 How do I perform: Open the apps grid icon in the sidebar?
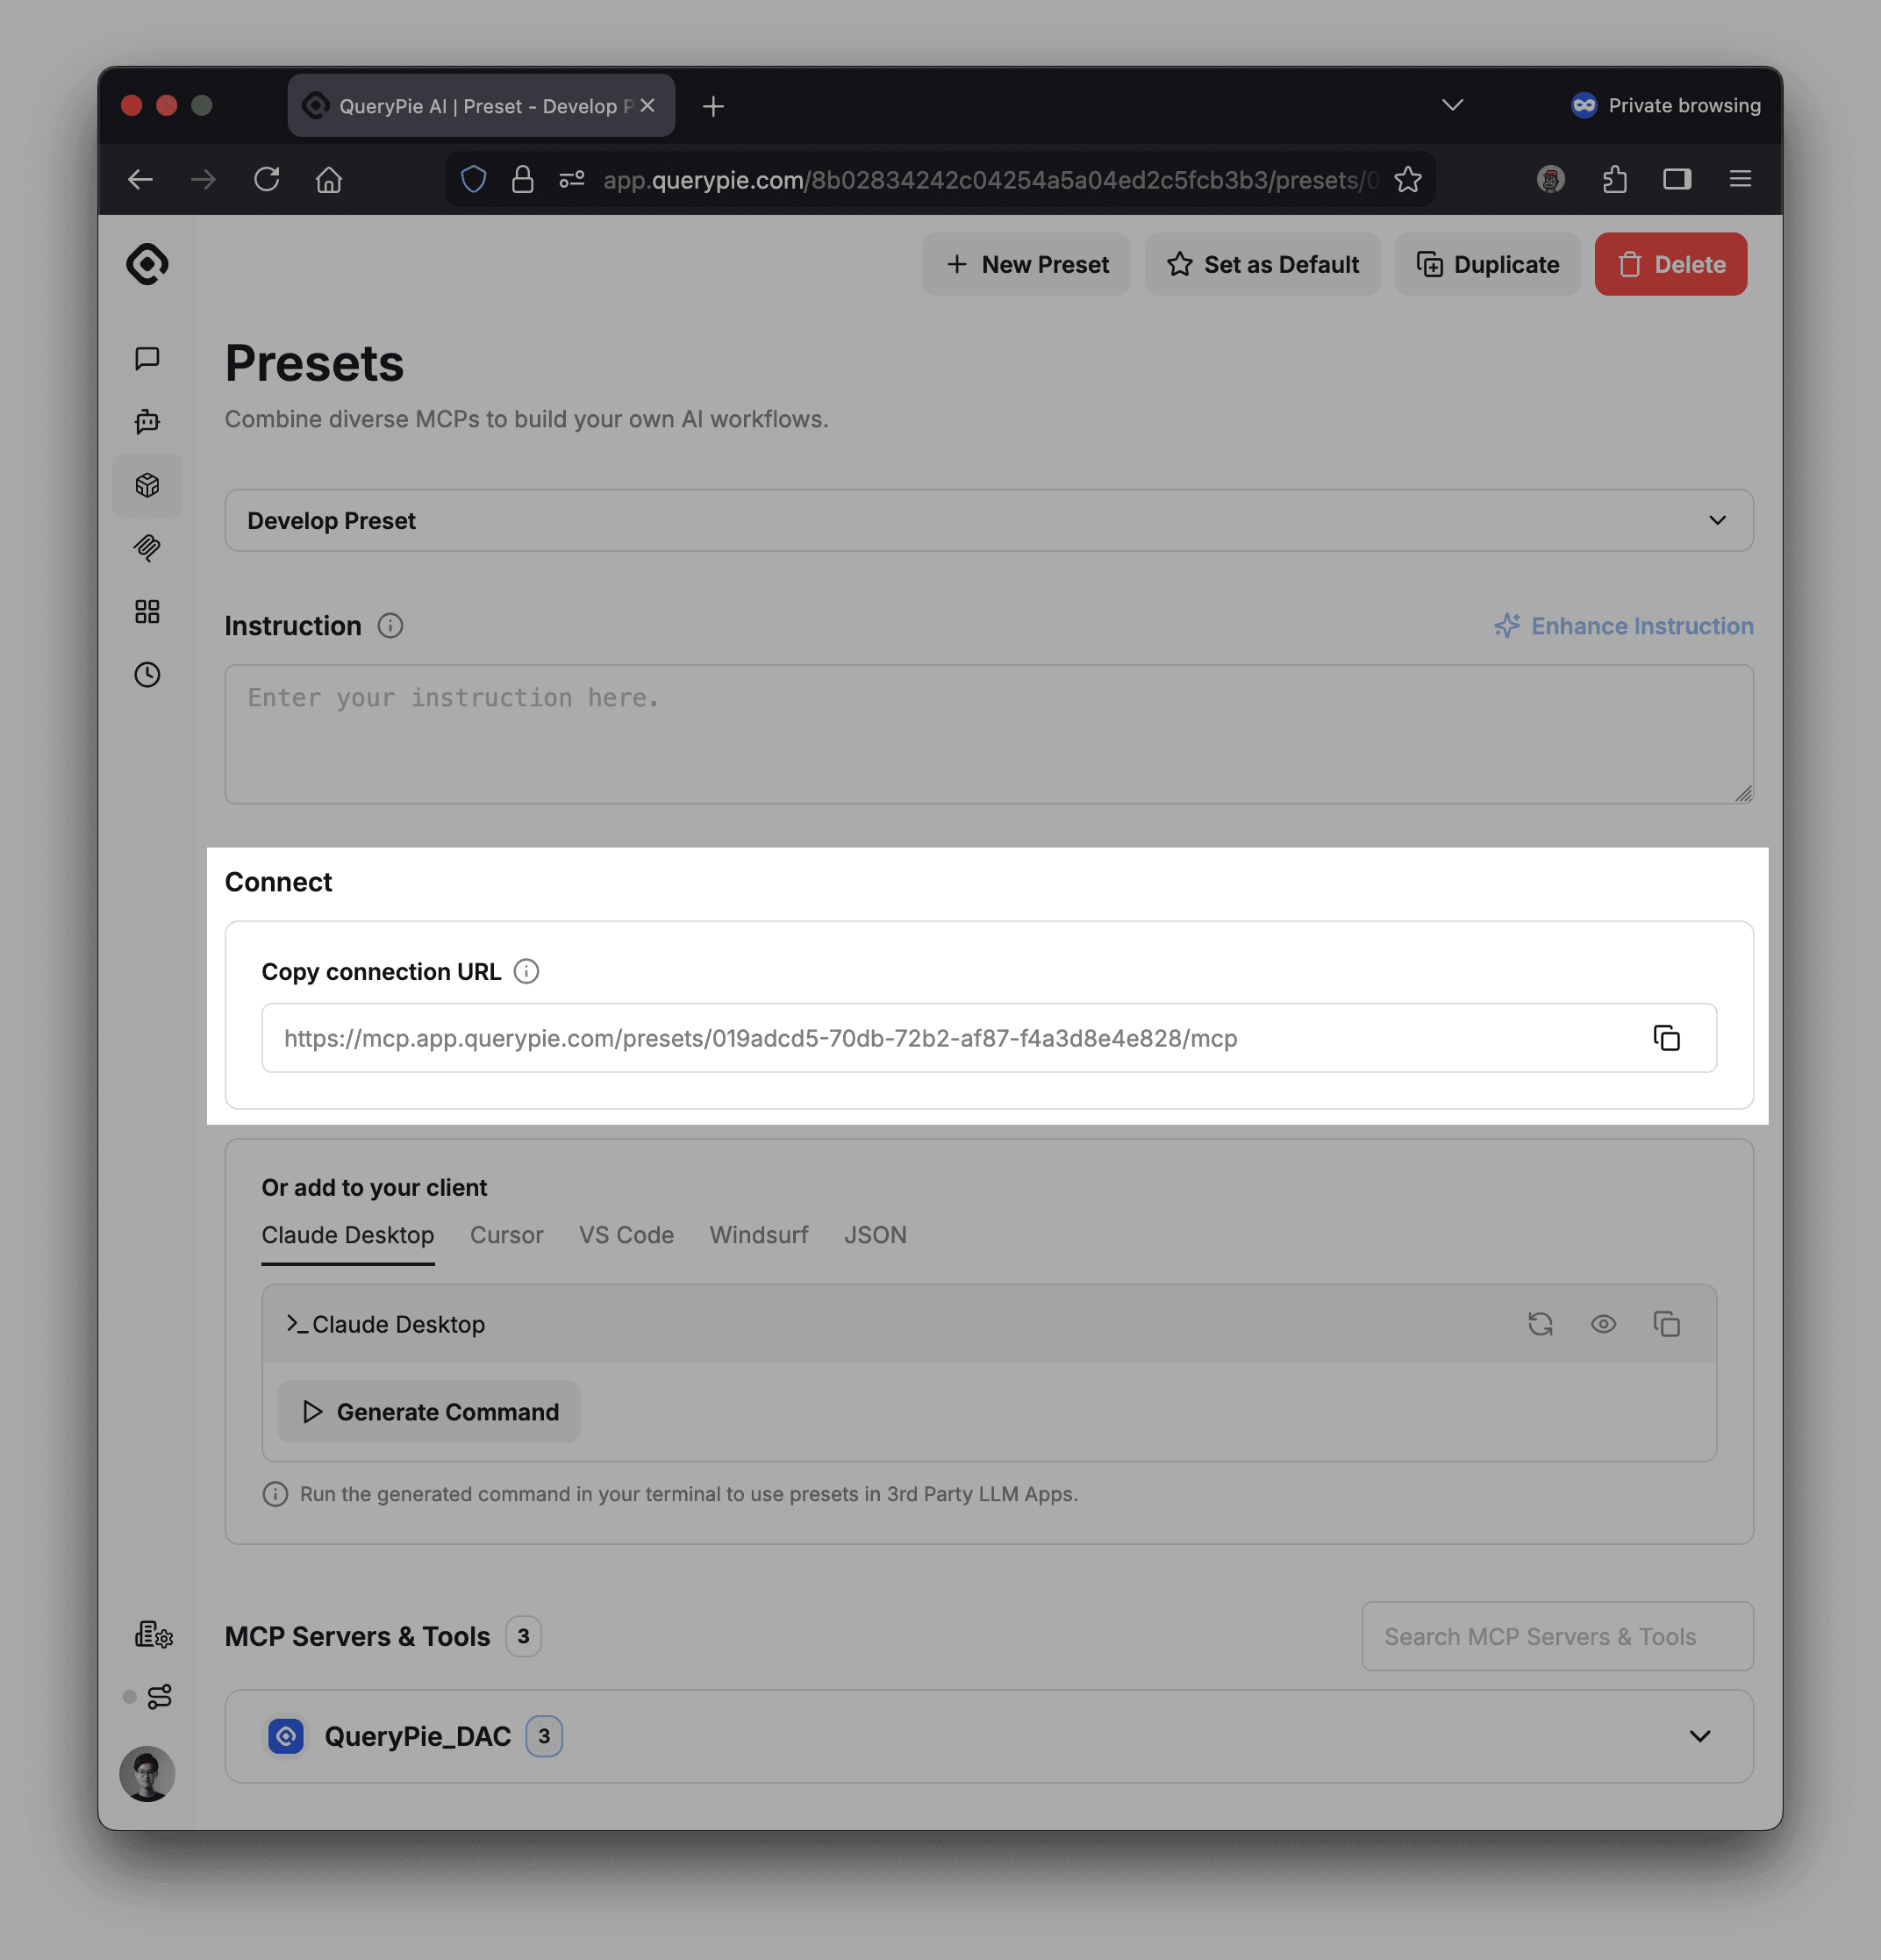(147, 611)
